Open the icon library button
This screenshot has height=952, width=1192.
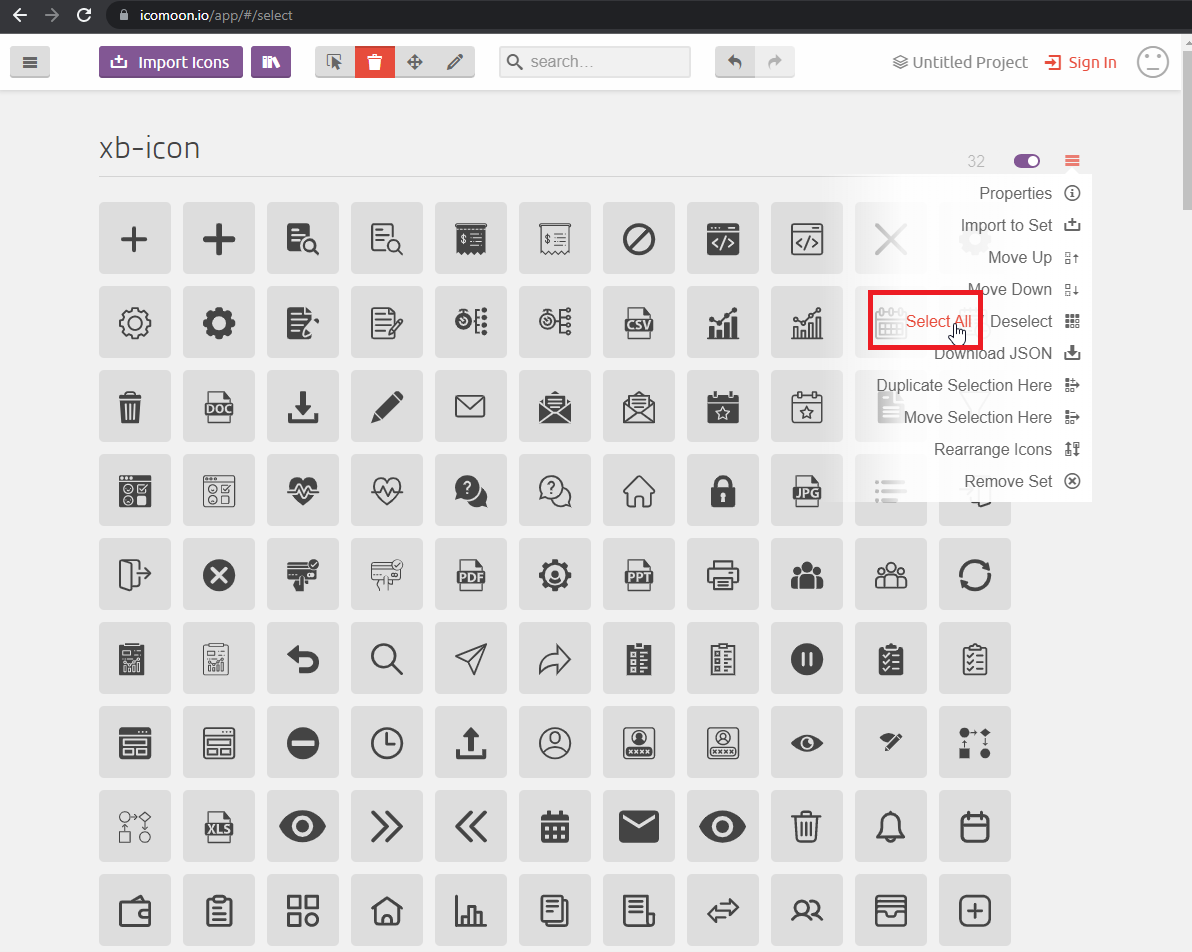[x=271, y=62]
